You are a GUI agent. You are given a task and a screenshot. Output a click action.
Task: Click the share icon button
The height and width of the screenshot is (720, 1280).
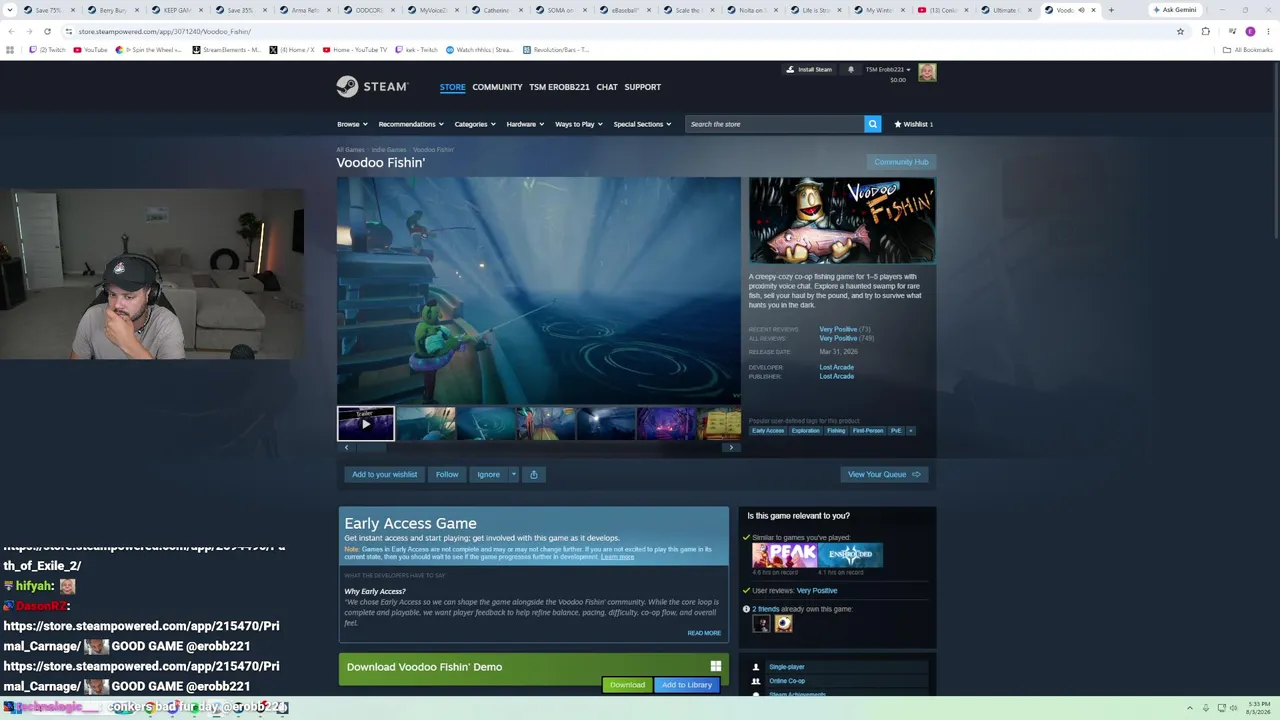[x=534, y=474]
